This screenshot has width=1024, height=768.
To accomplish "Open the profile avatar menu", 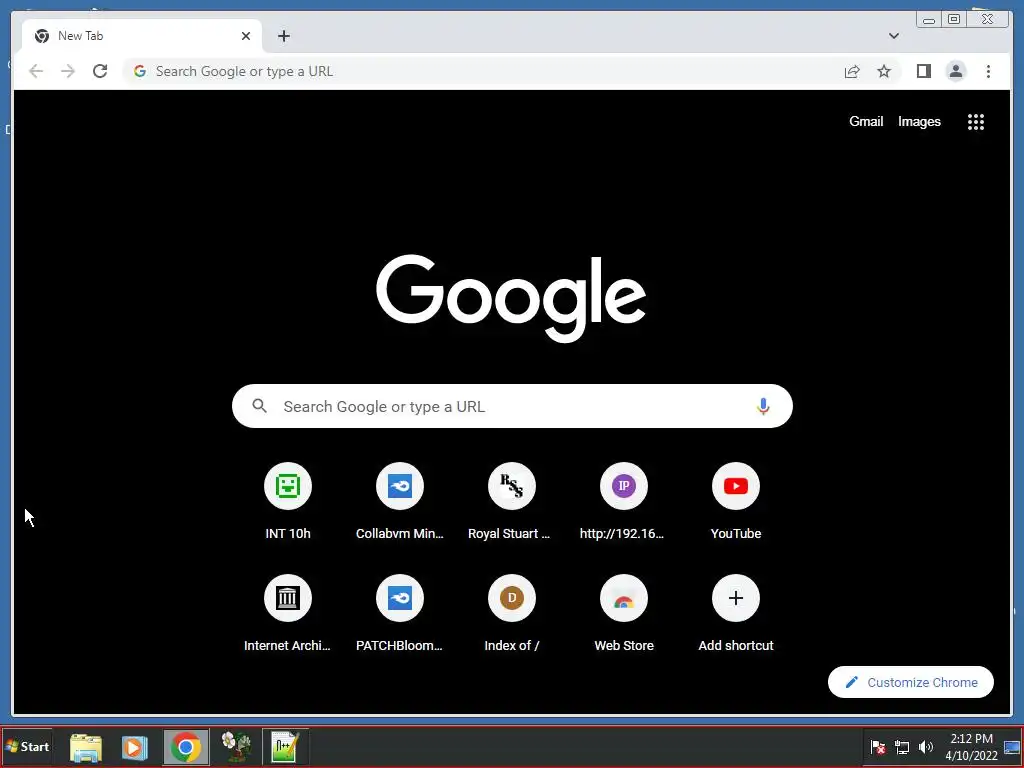I will pos(955,71).
